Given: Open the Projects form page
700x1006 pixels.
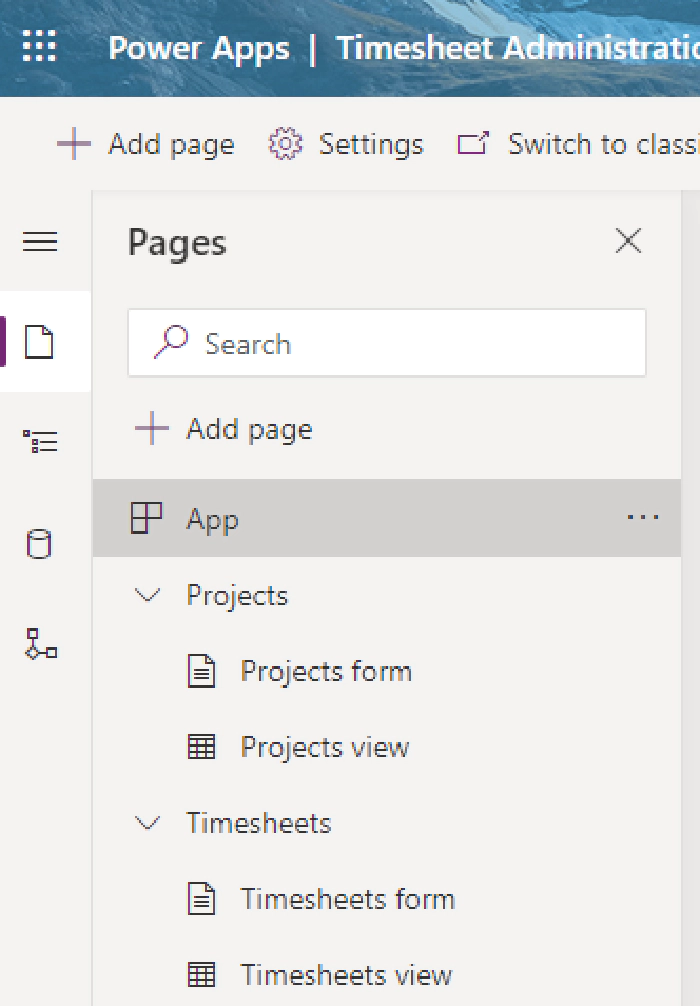Looking at the screenshot, I should (326, 672).
